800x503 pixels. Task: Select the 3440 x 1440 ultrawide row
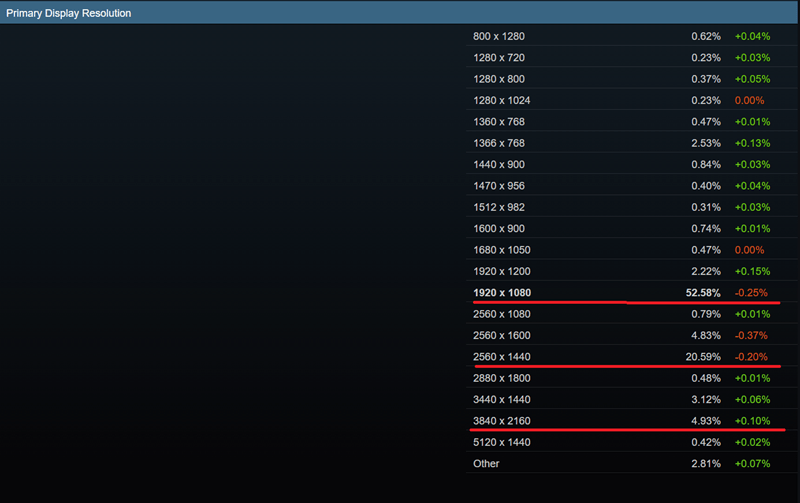pos(501,400)
